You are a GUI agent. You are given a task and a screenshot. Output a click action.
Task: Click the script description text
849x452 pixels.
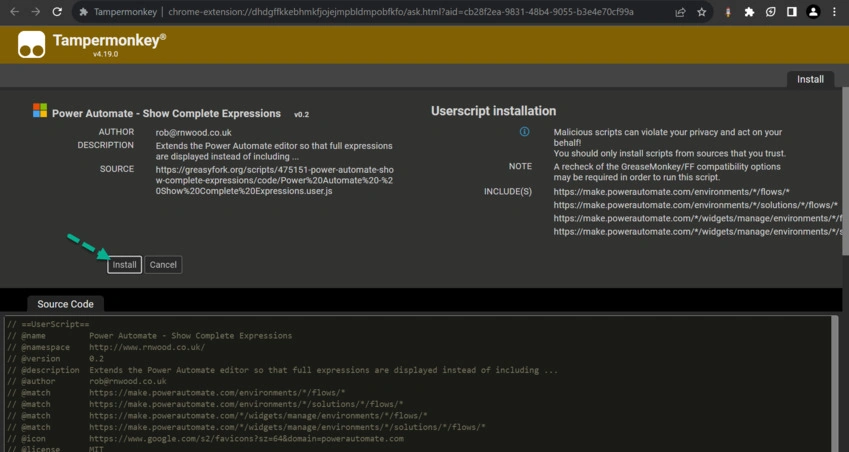point(274,151)
